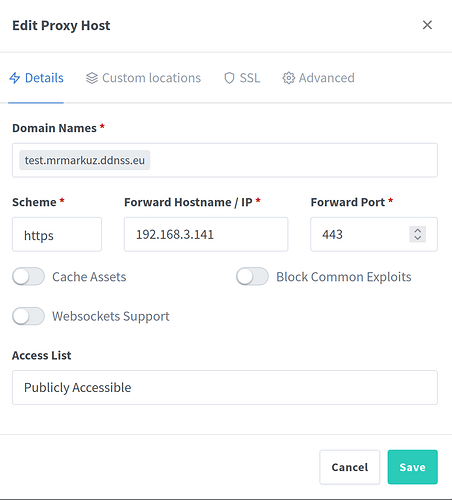Screen dimensions: 452x500
Task: Open the Advanced tab
Action: [x=319, y=78]
